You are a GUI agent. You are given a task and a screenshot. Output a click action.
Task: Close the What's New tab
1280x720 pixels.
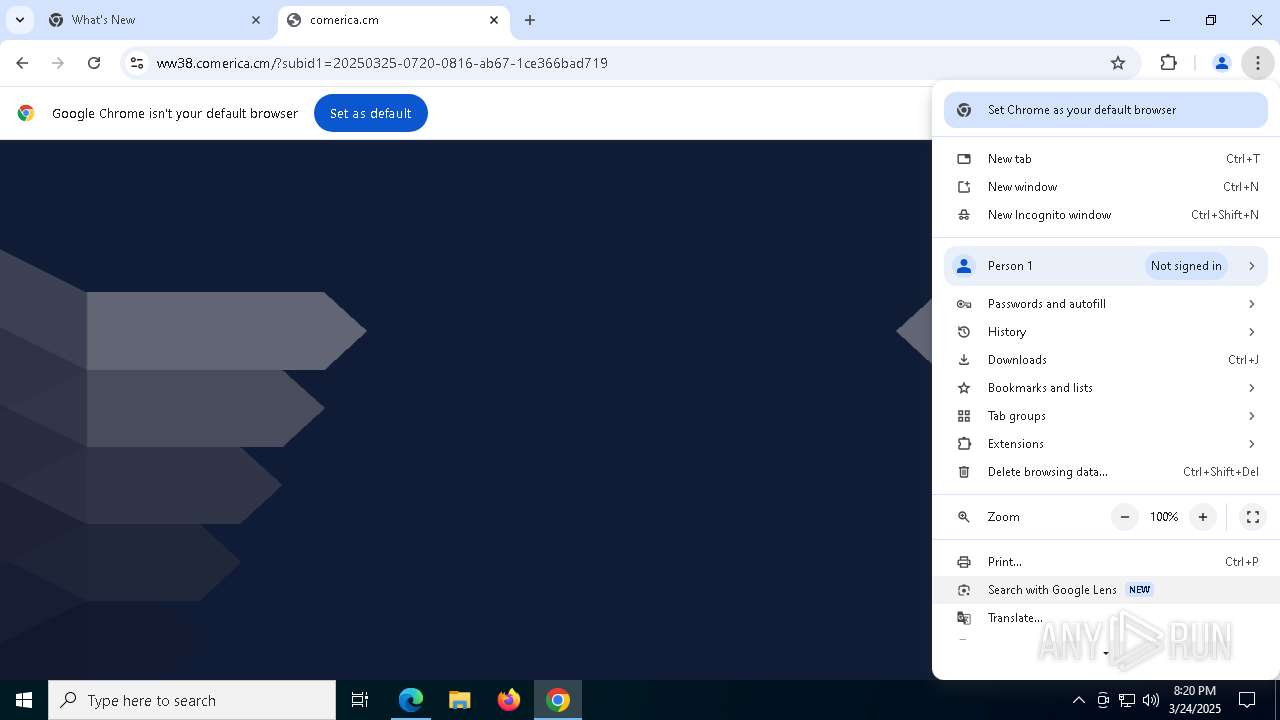[x=256, y=20]
